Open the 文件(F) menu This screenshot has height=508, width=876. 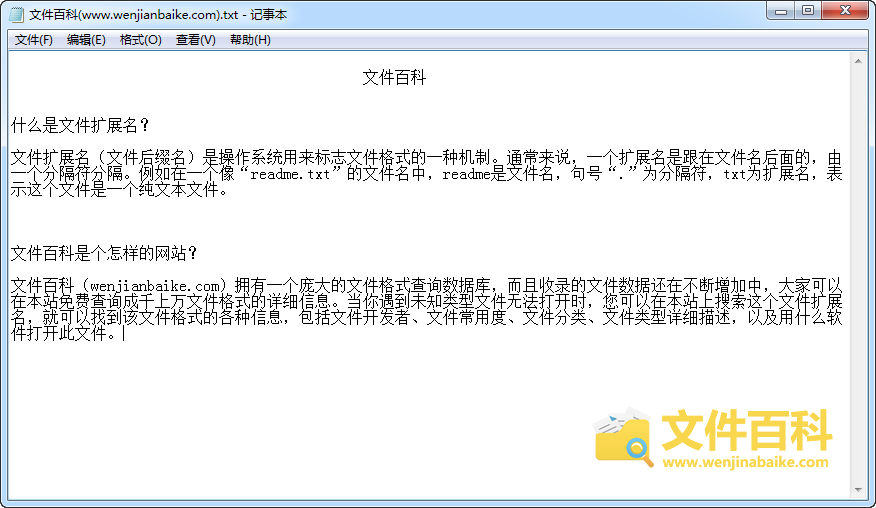[x=34, y=40]
